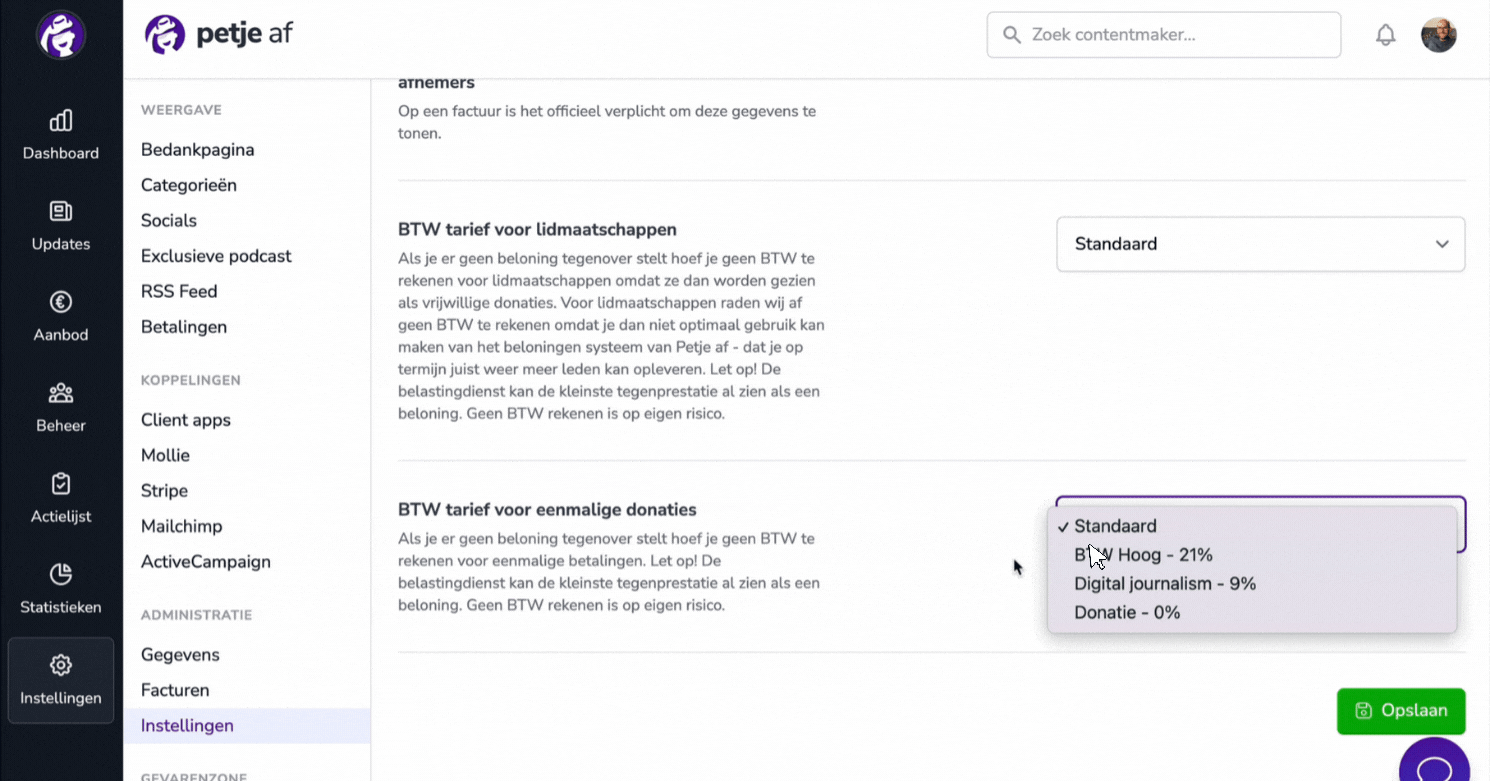Screen dimensions: 1490x782
Task: Click the notification bell icon
Action: tap(1385, 35)
